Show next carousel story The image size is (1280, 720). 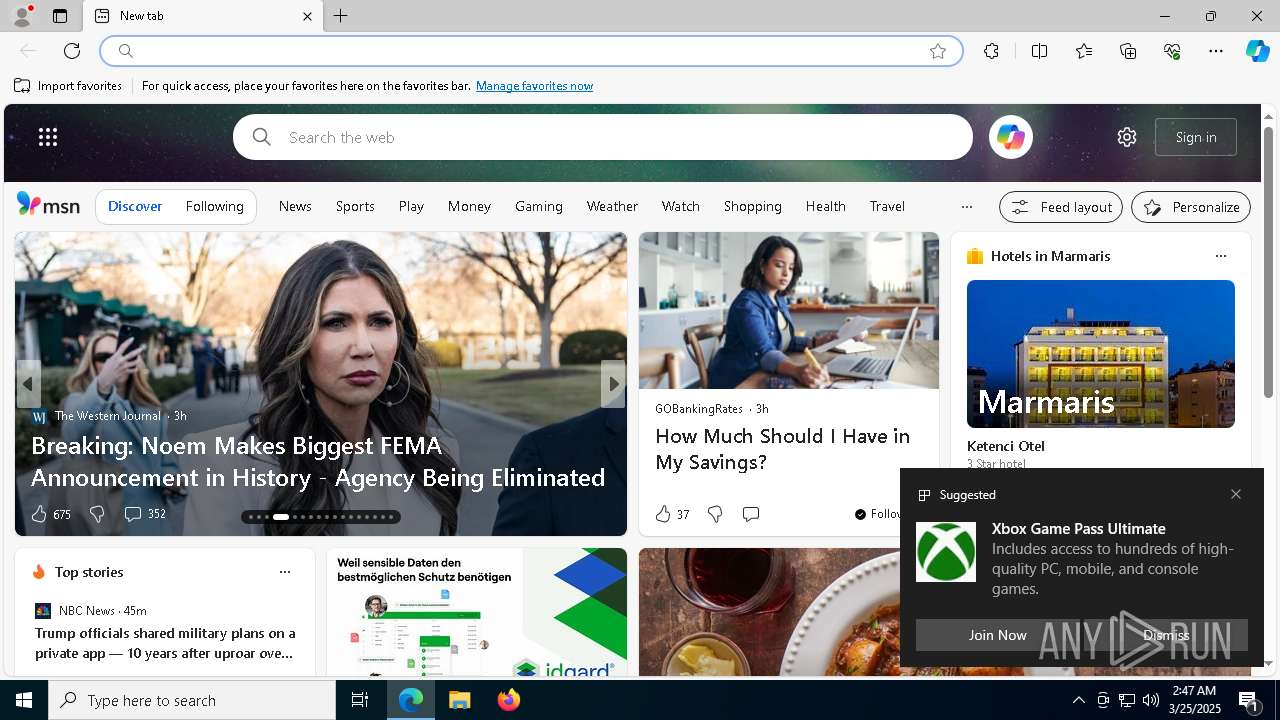click(613, 384)
